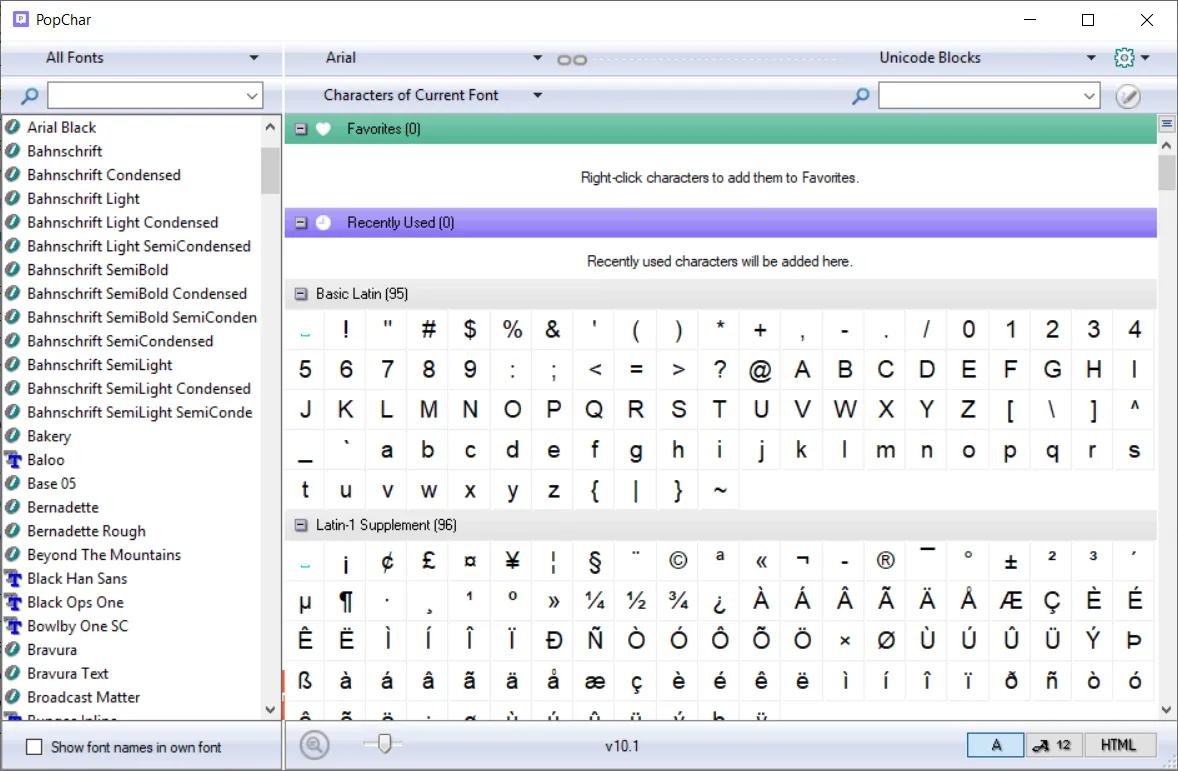Select Broadcast Matter font
The width and height of the screenshot is (1178, 771).
83,697
